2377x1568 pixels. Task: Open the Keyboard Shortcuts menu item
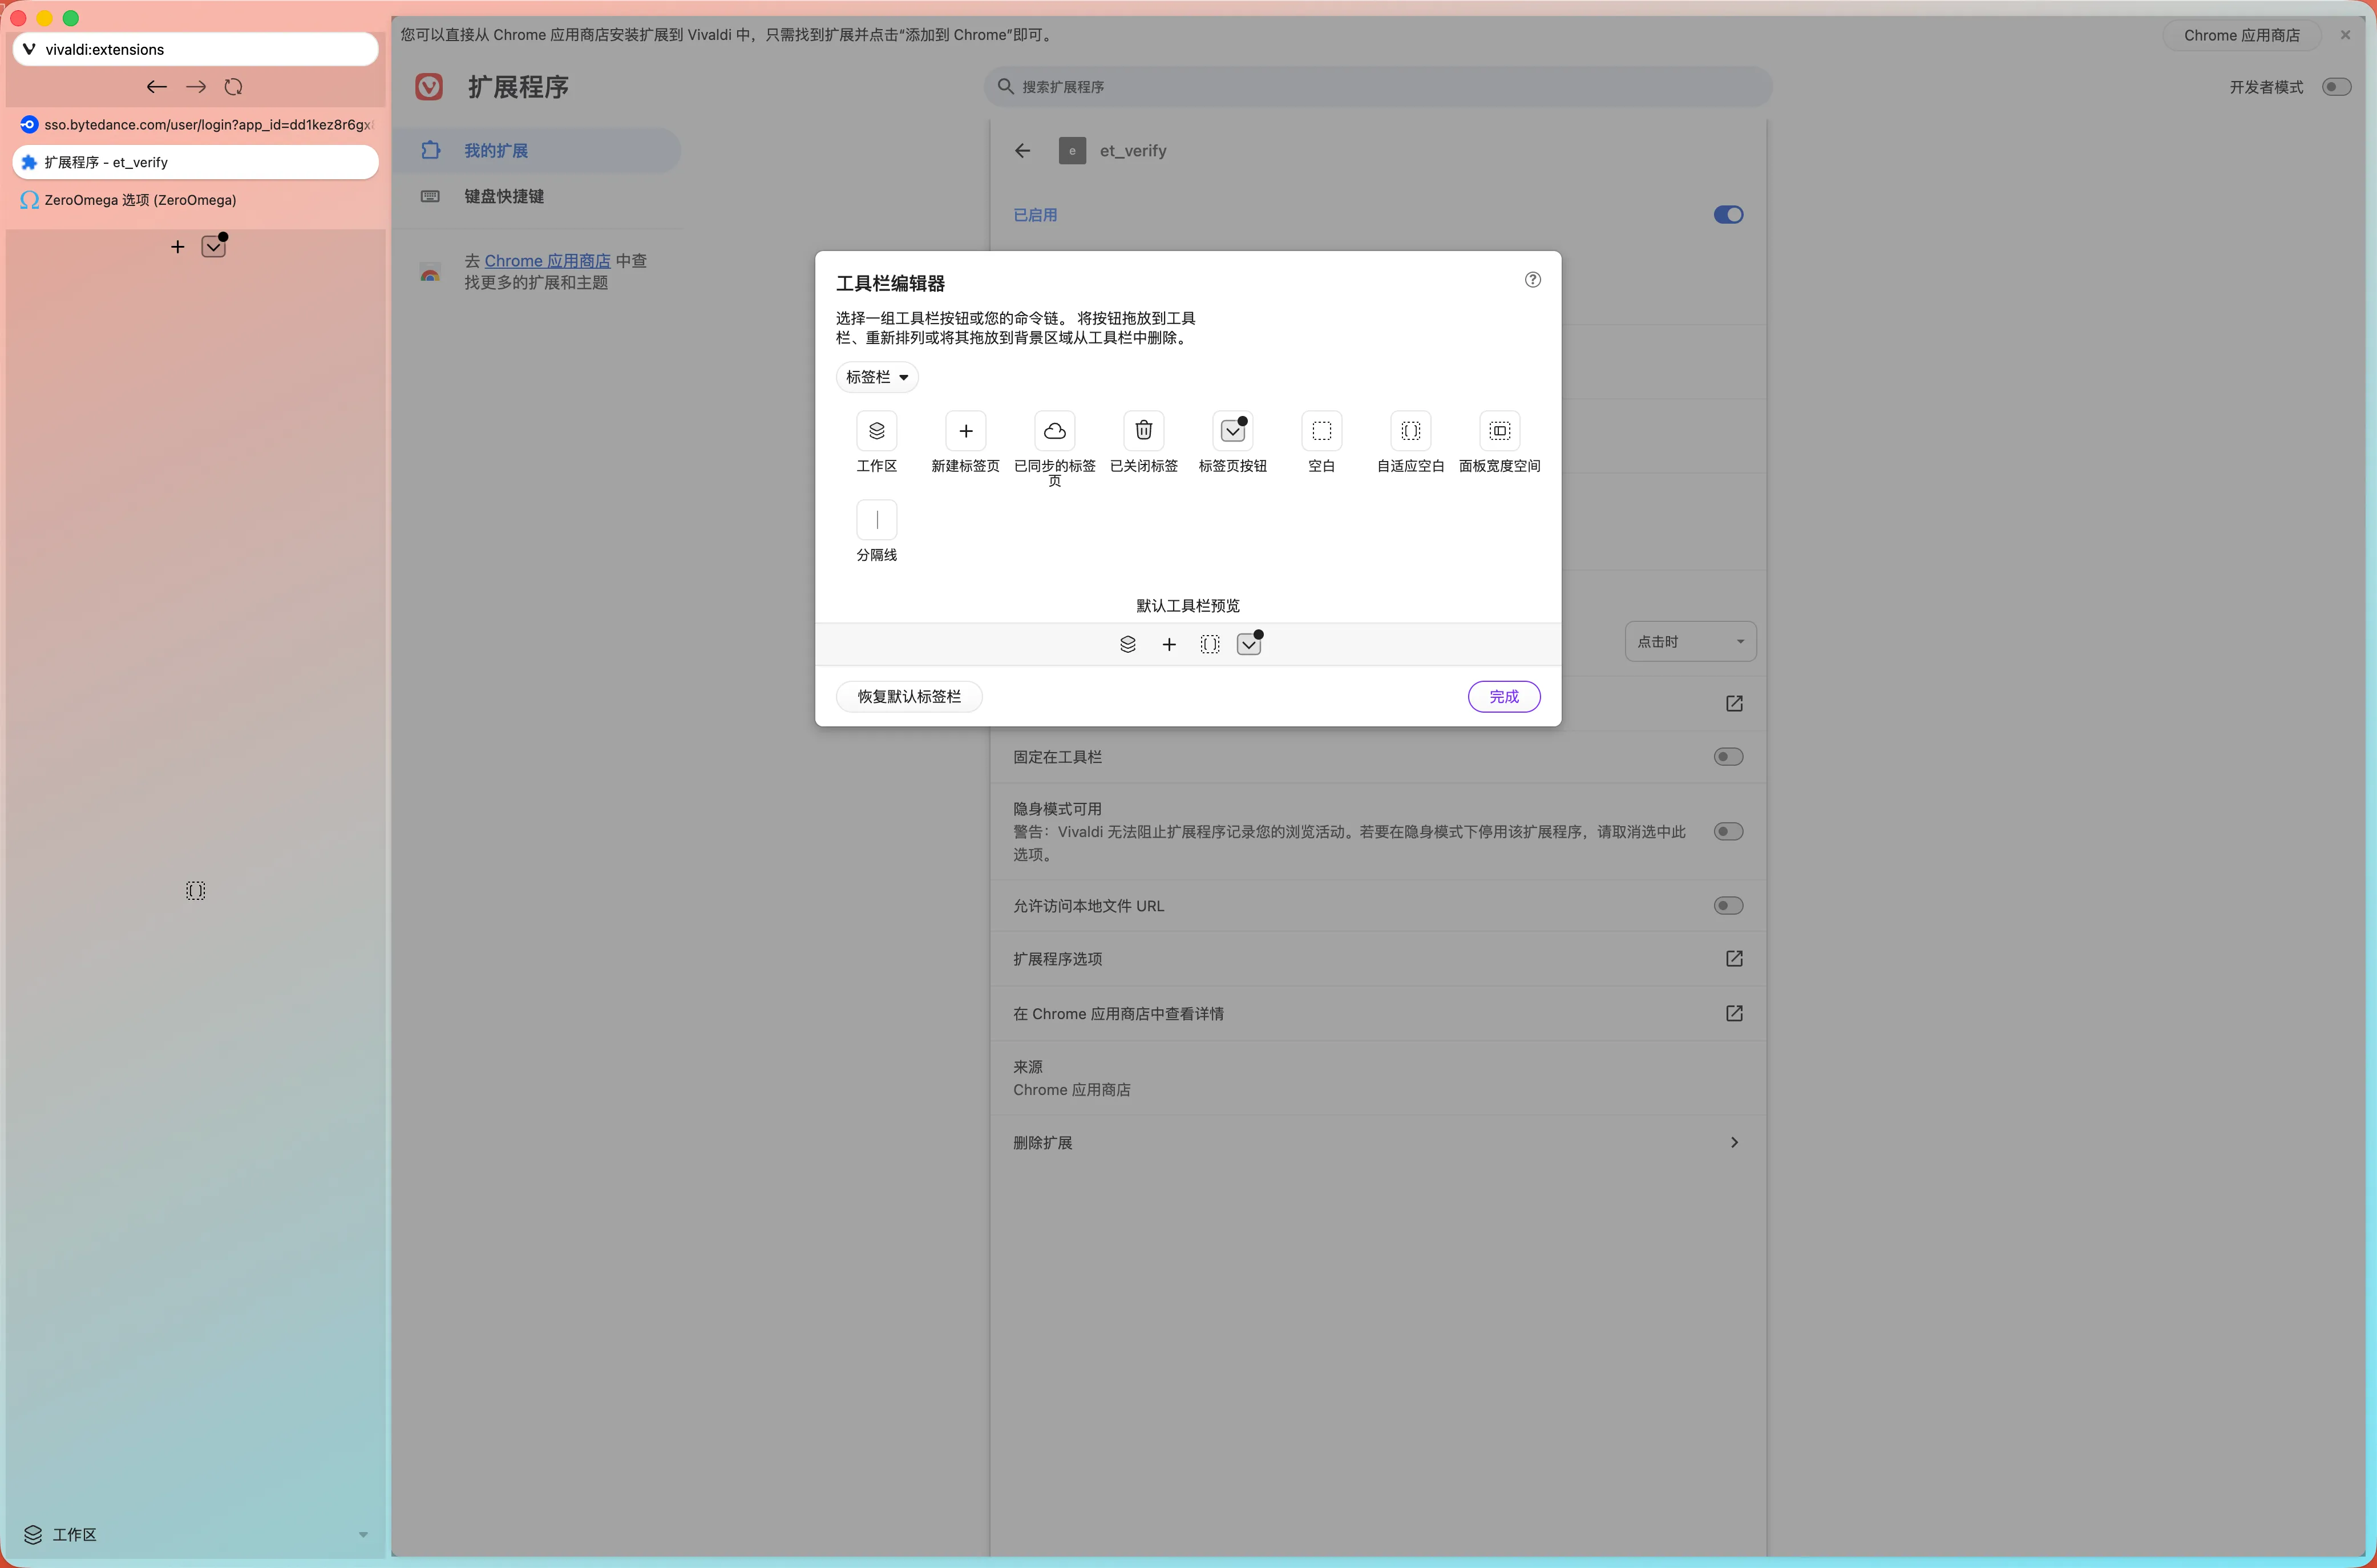click(503, 196)
